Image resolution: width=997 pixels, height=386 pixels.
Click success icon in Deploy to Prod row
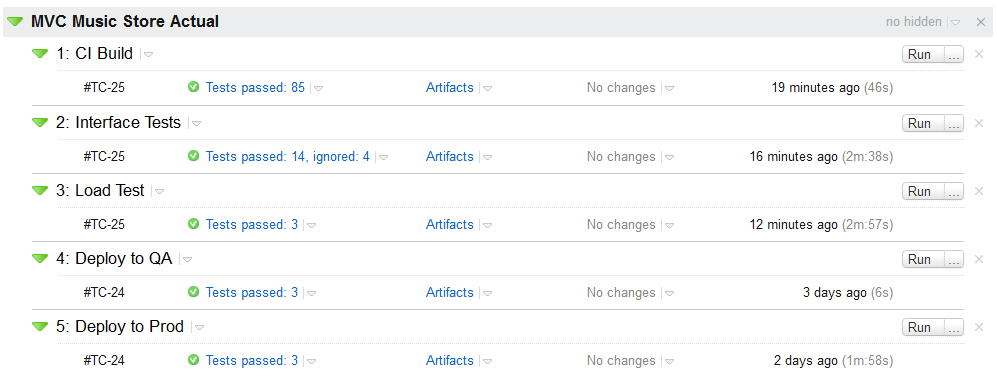pos(194,360)
